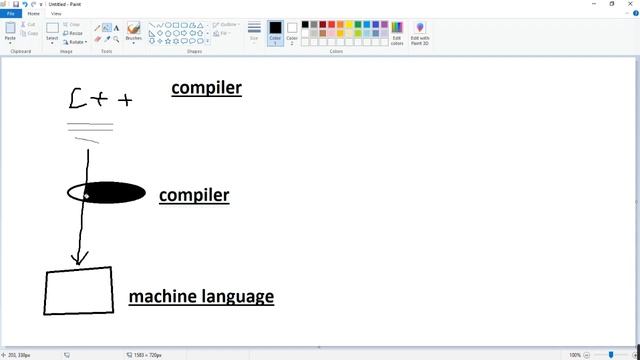Choose the Rounded rectangle shape

[x=184, y=25]
